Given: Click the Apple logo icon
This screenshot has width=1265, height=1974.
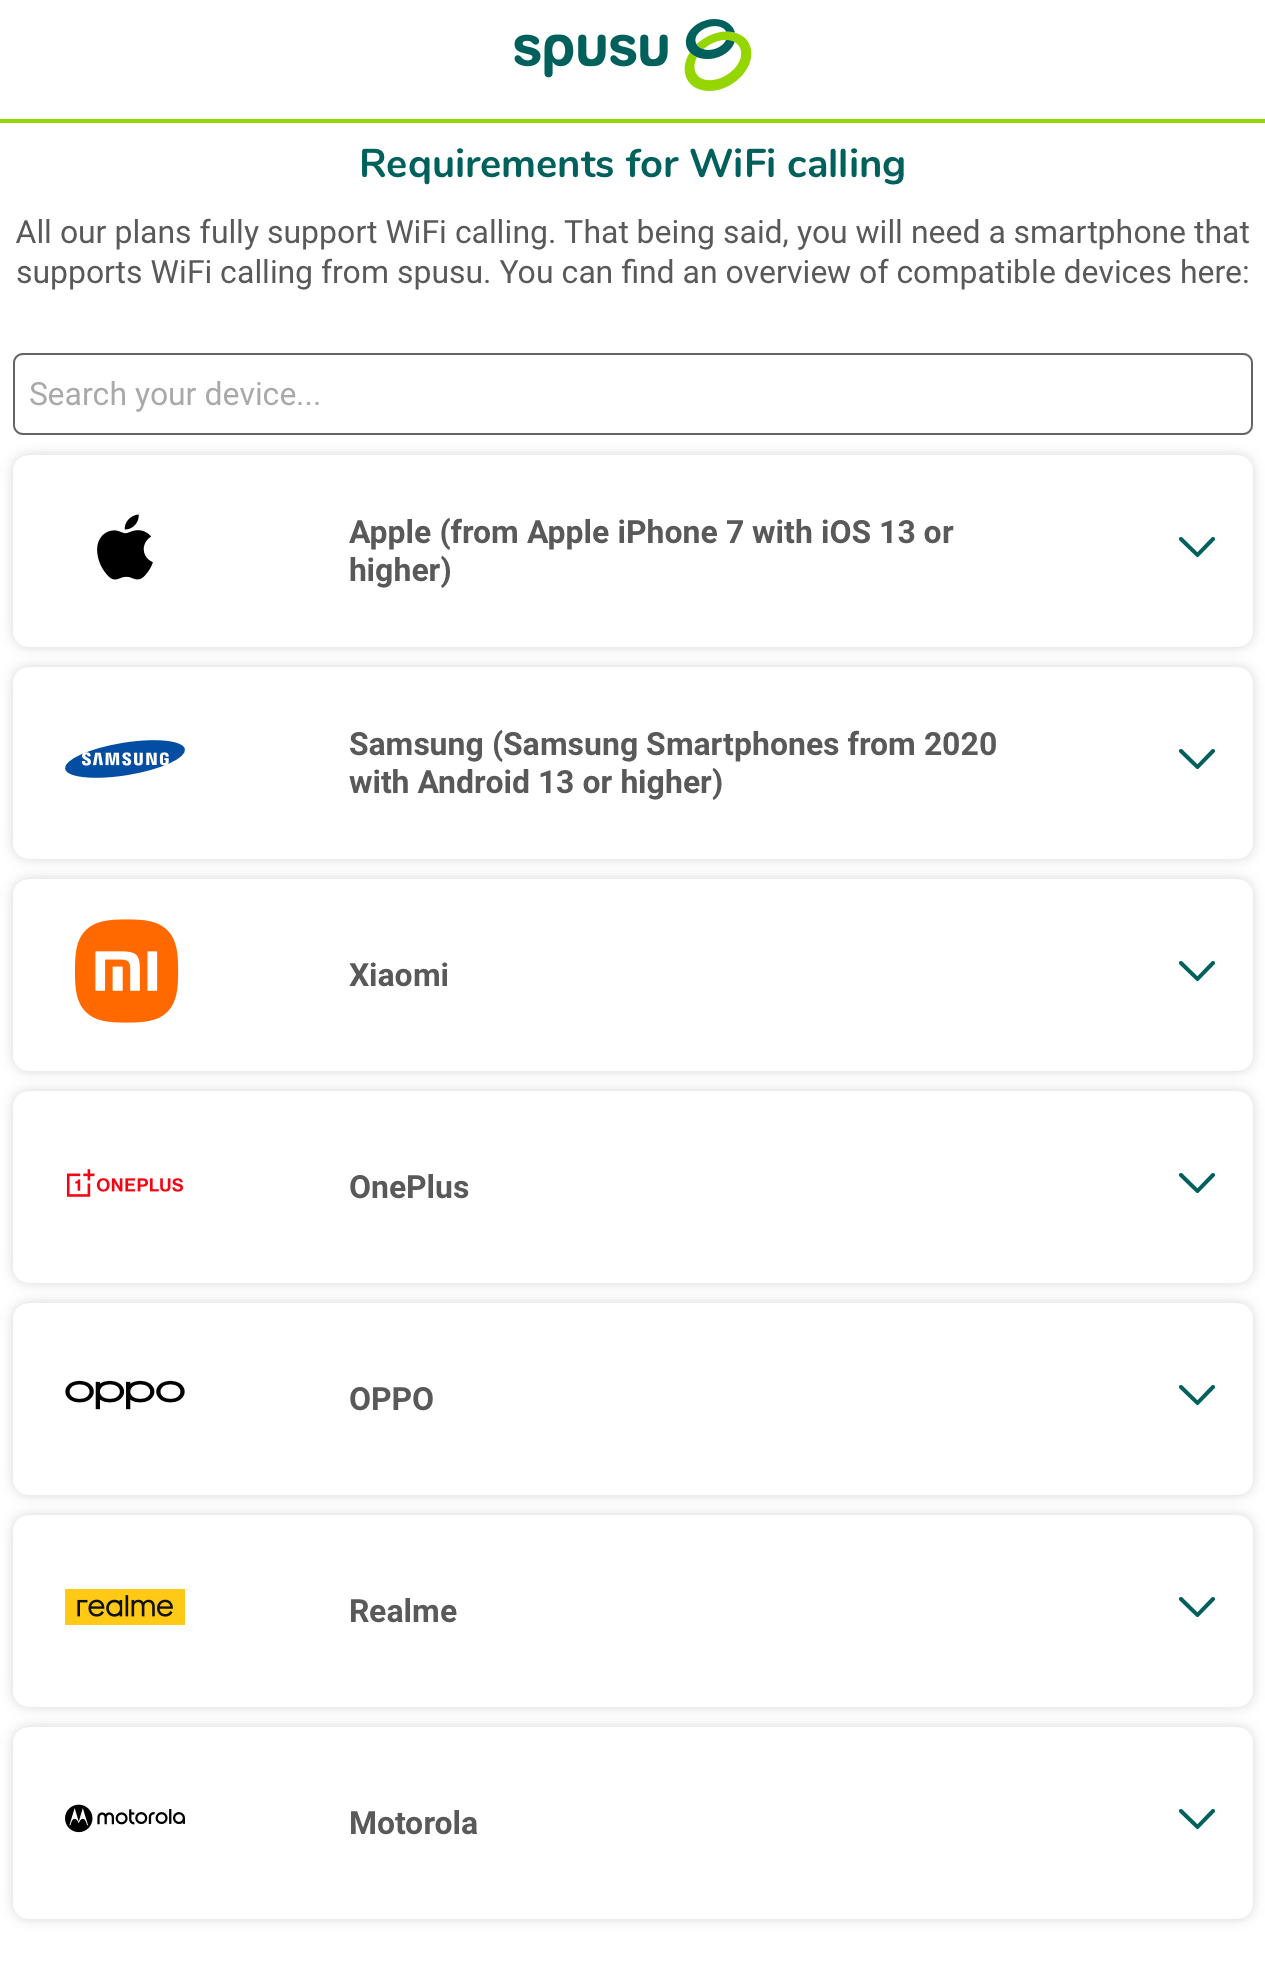Looking at the screenshot, I should pos(125,547).
